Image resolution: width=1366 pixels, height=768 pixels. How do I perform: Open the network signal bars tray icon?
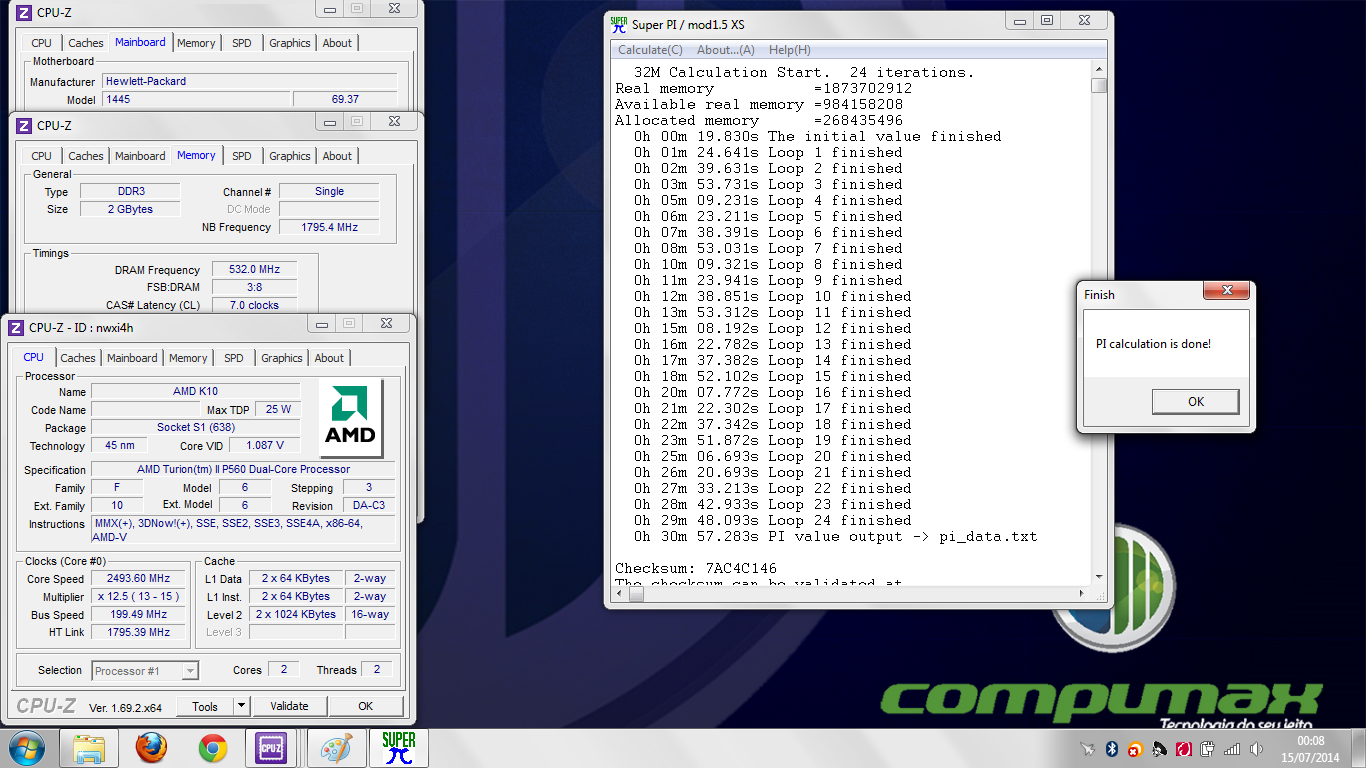coord(1231,749)
